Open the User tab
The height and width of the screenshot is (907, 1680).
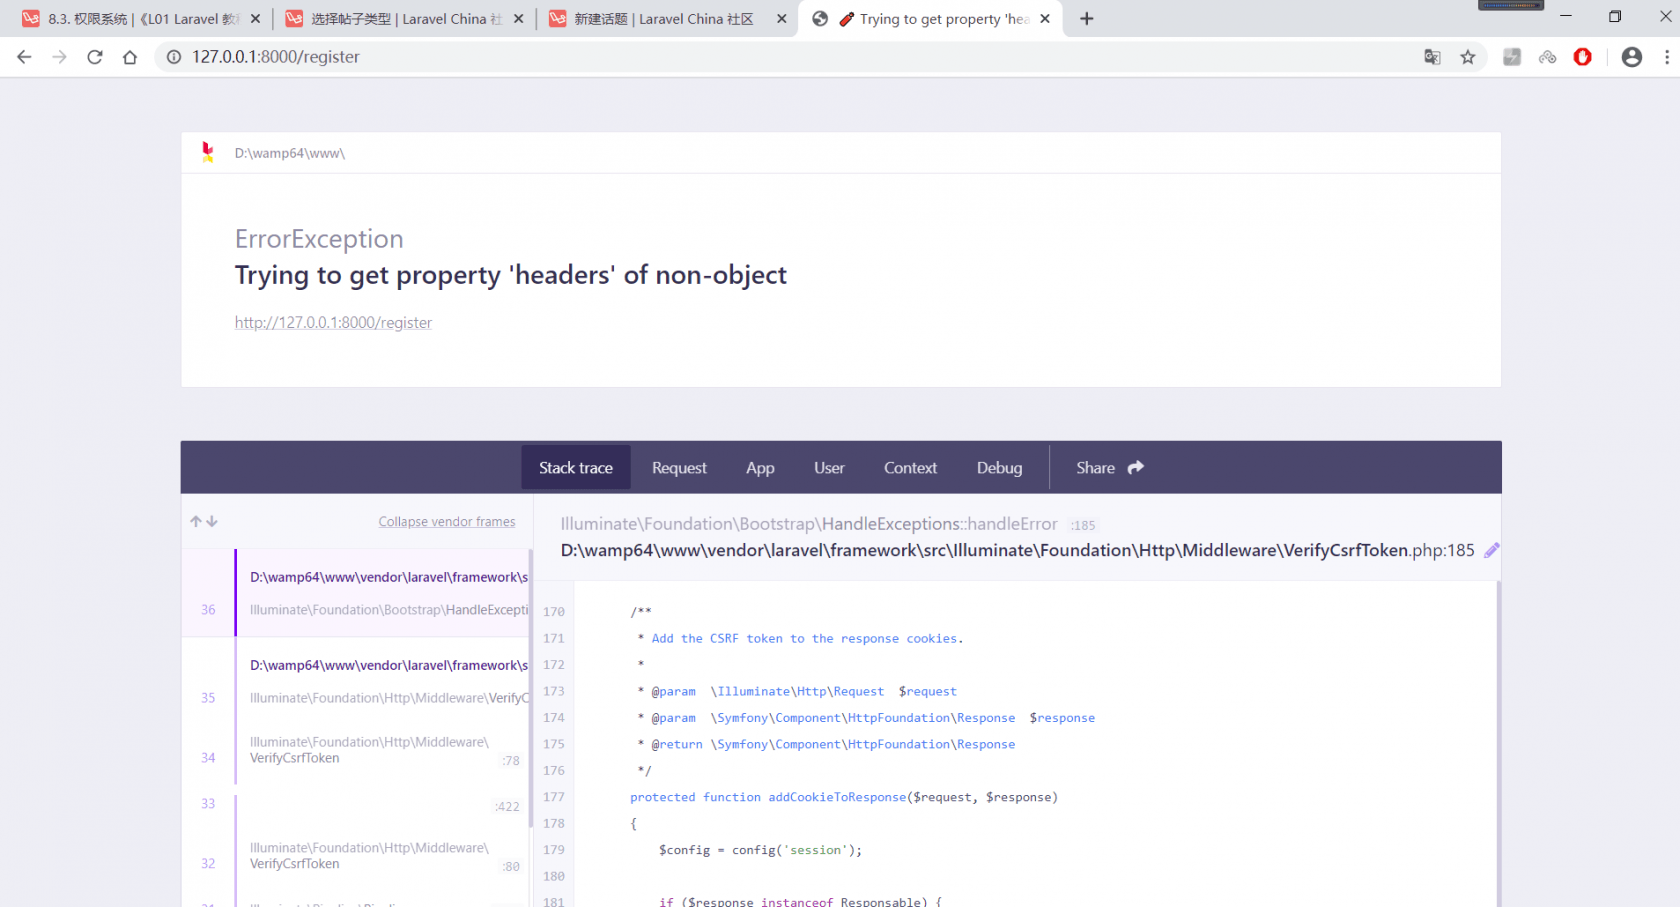pyautogui.click(x=829, y=468)
